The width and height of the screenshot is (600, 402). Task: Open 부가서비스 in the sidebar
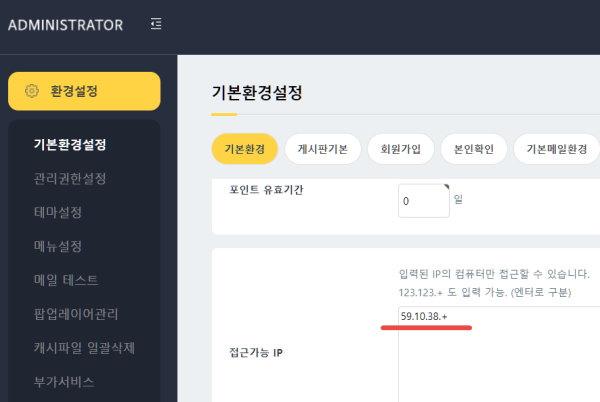pos(64,381)
